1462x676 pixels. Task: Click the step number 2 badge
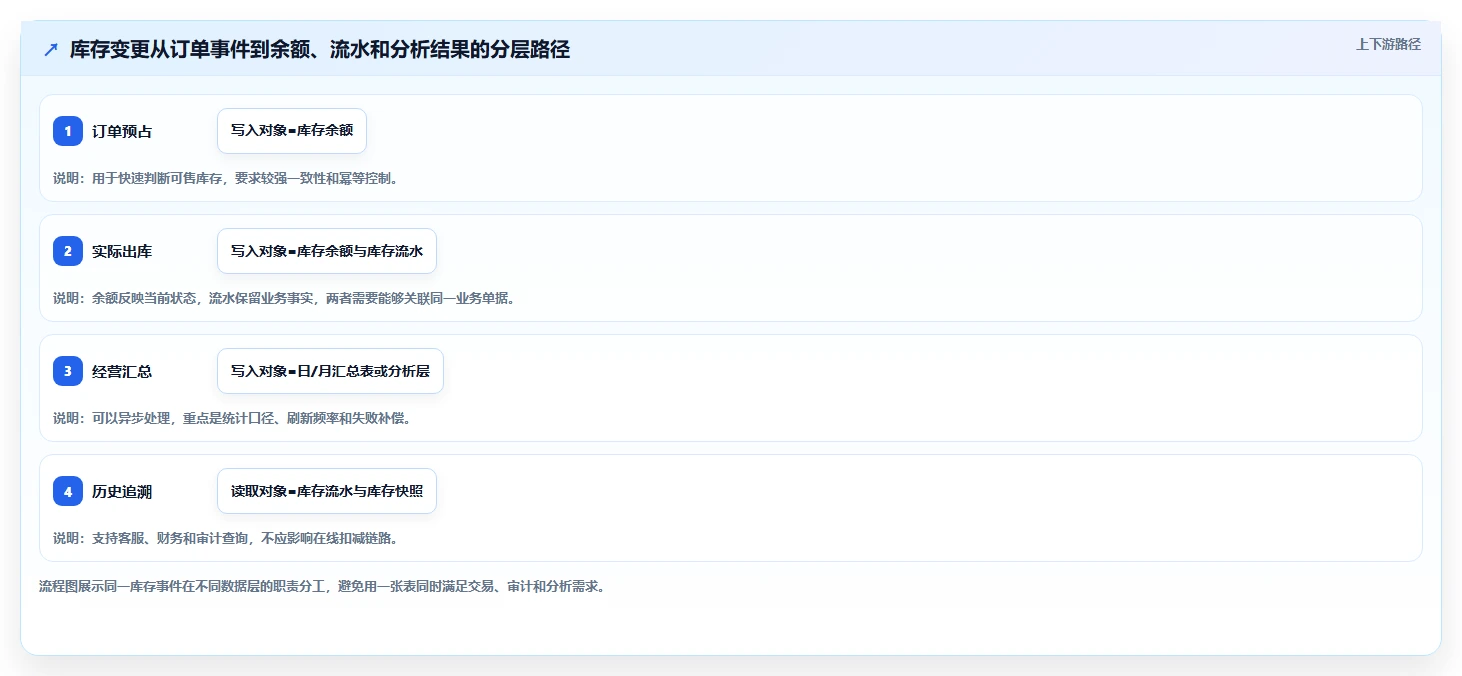coord(68,251)
